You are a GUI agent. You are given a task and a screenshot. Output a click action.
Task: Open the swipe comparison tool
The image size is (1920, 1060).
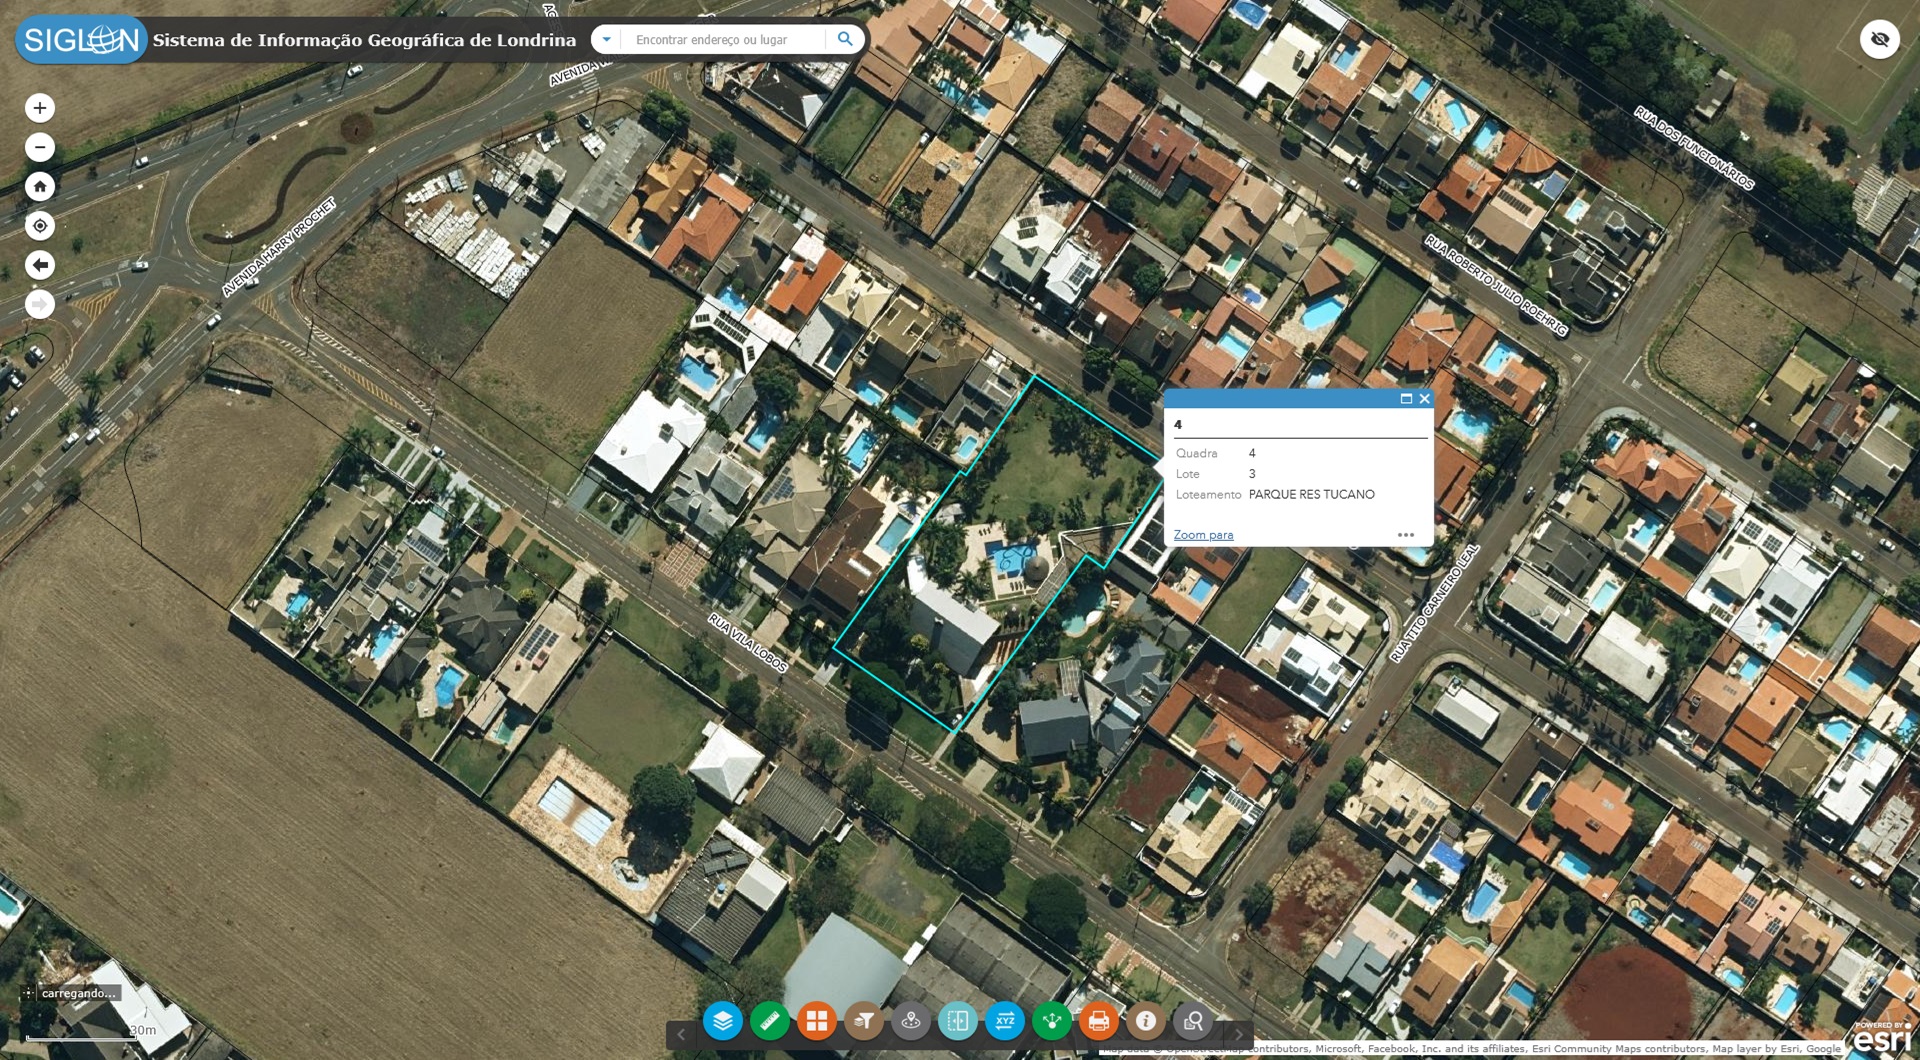click(957, 1021)
